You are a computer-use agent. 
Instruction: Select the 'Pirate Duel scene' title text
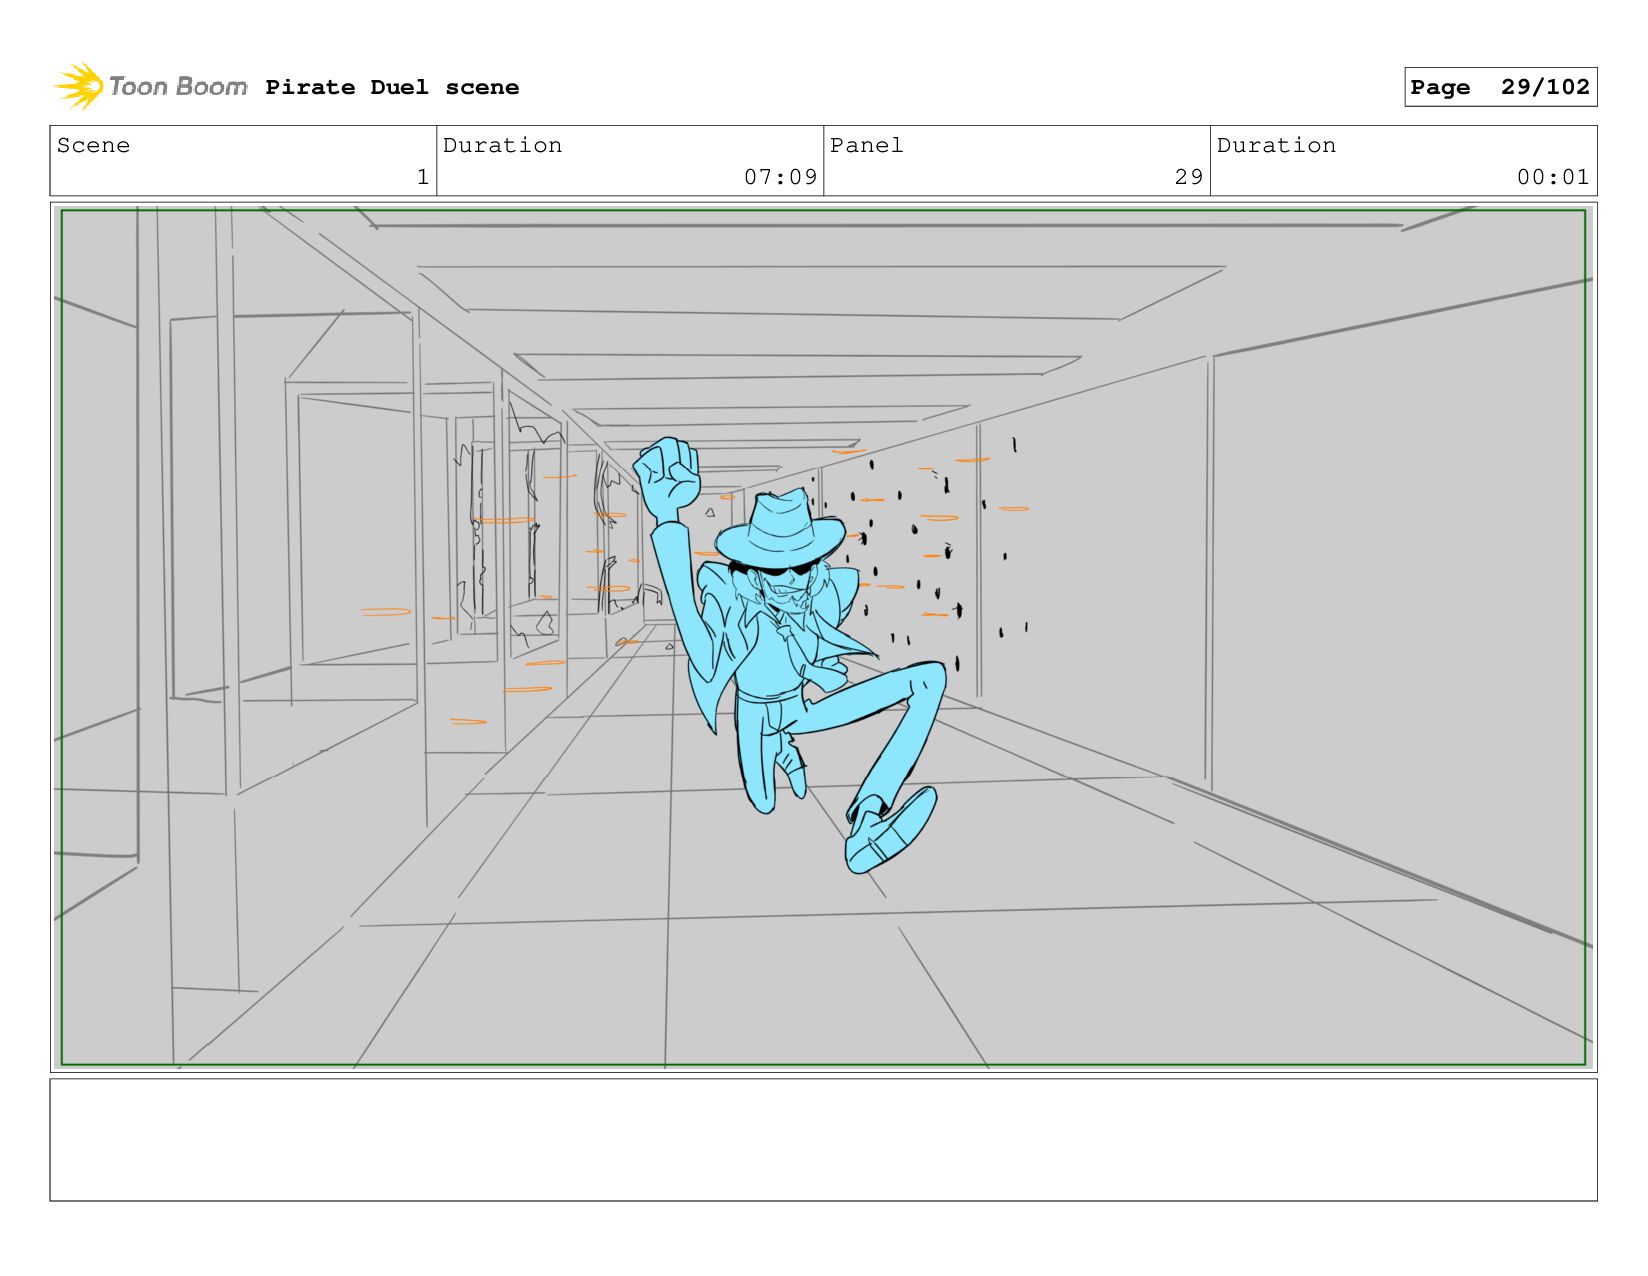pos(392,87)
